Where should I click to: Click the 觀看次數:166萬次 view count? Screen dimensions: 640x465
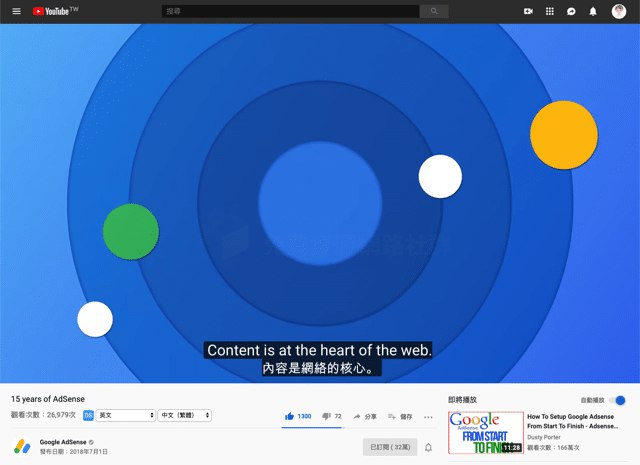pos(553,447)
